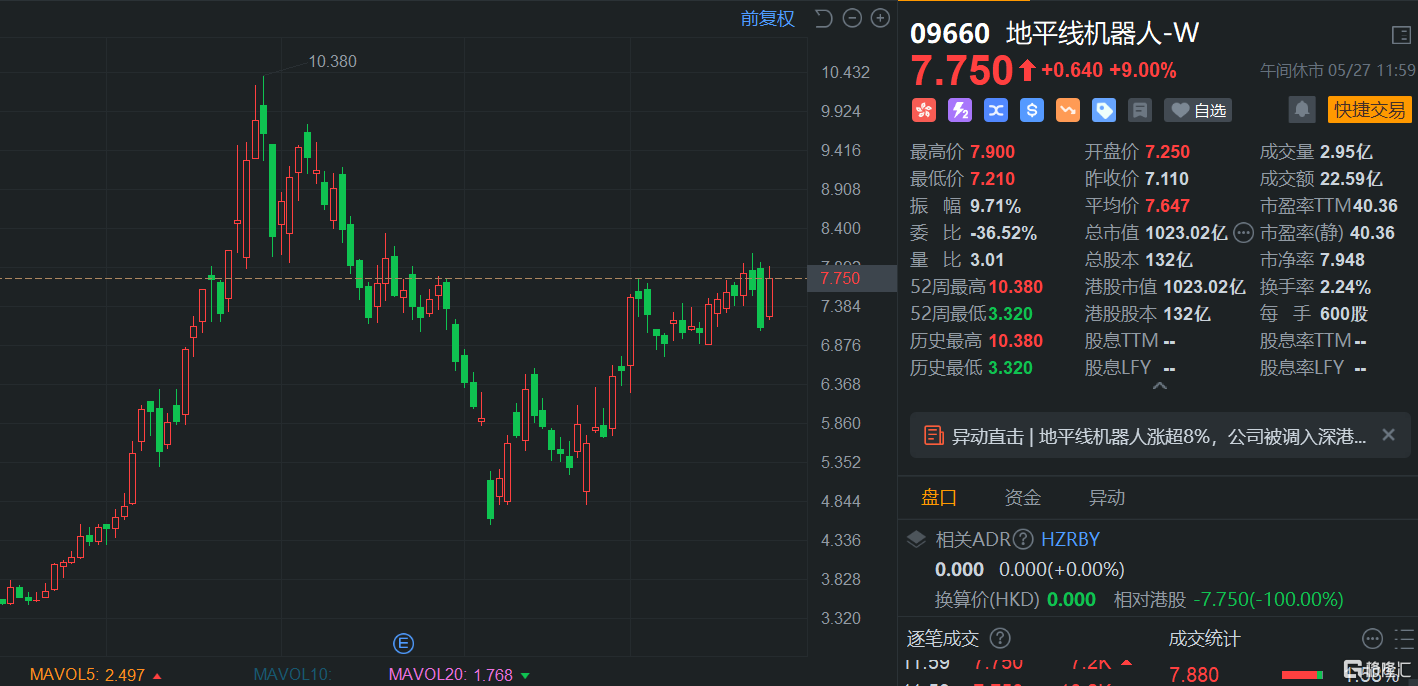The image size is (1418, 686).
Task: Click the more options icon beside 总市值
Action: coord(1243,233)
